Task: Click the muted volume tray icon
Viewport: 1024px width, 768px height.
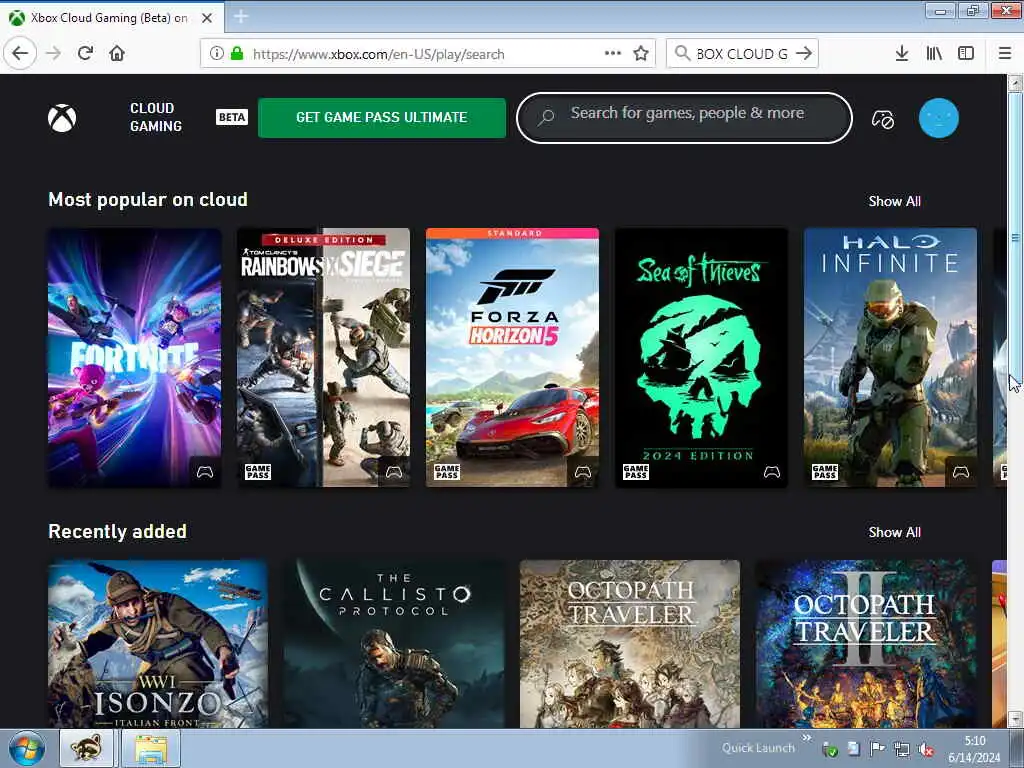Action: click(926, 750)
